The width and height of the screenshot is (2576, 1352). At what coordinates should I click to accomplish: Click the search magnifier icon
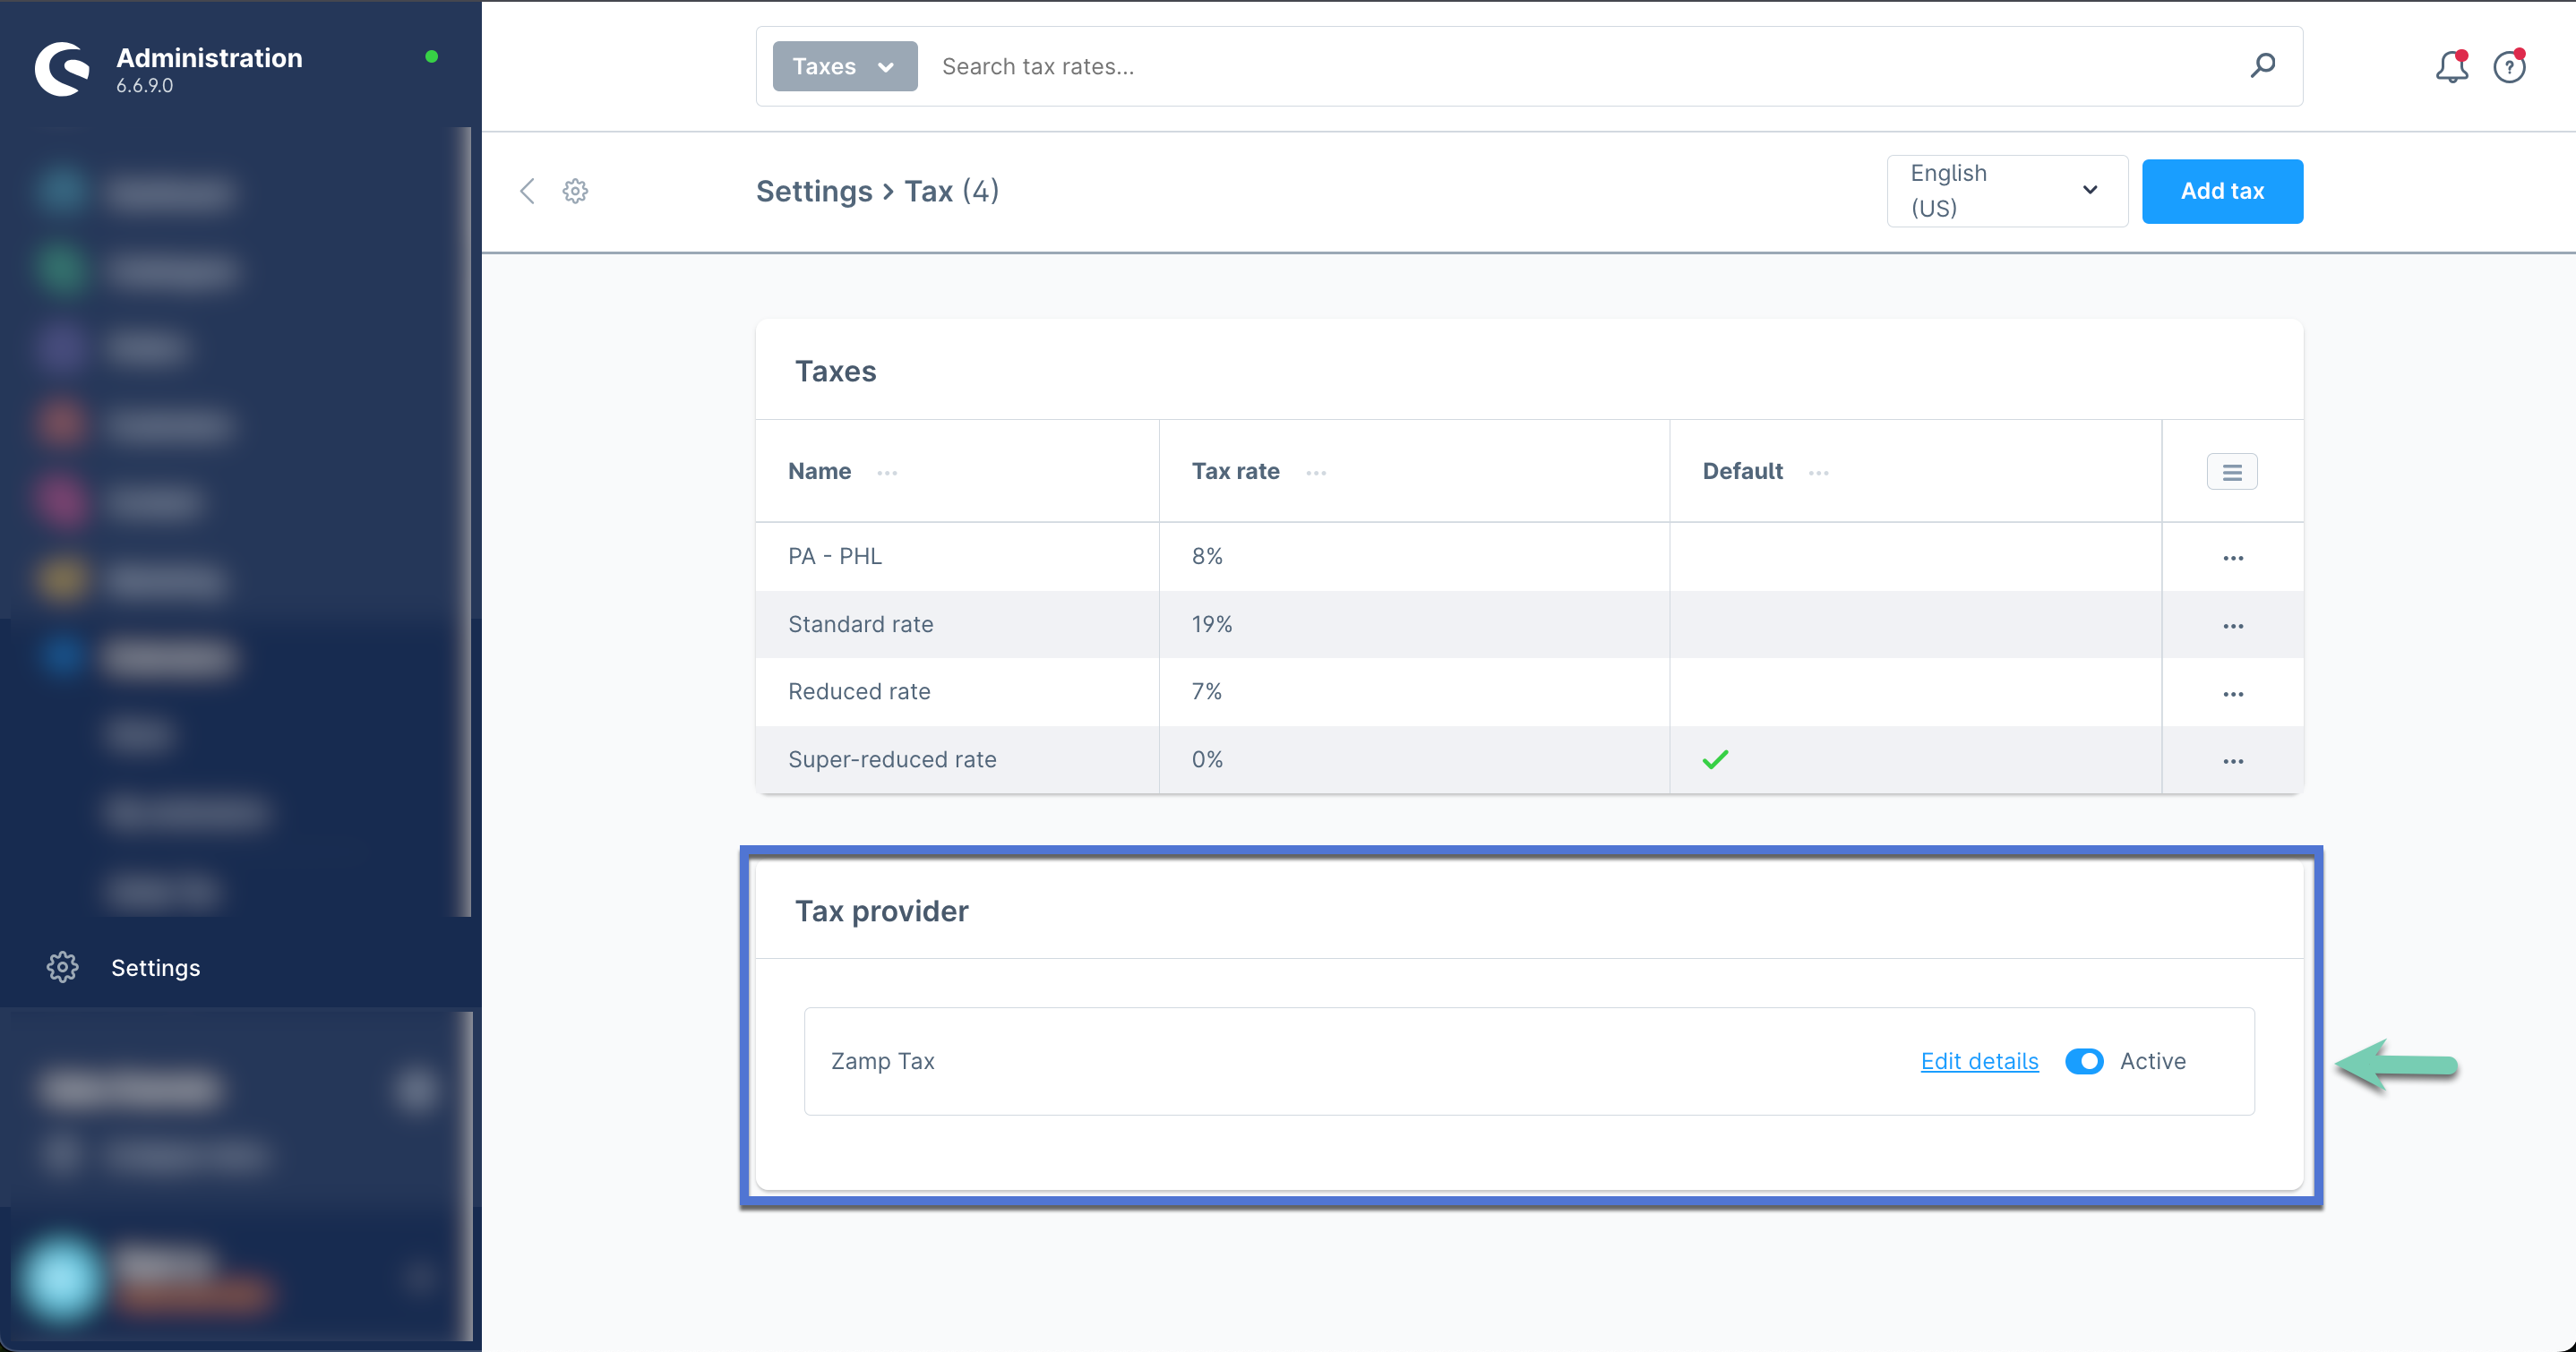2263,66
